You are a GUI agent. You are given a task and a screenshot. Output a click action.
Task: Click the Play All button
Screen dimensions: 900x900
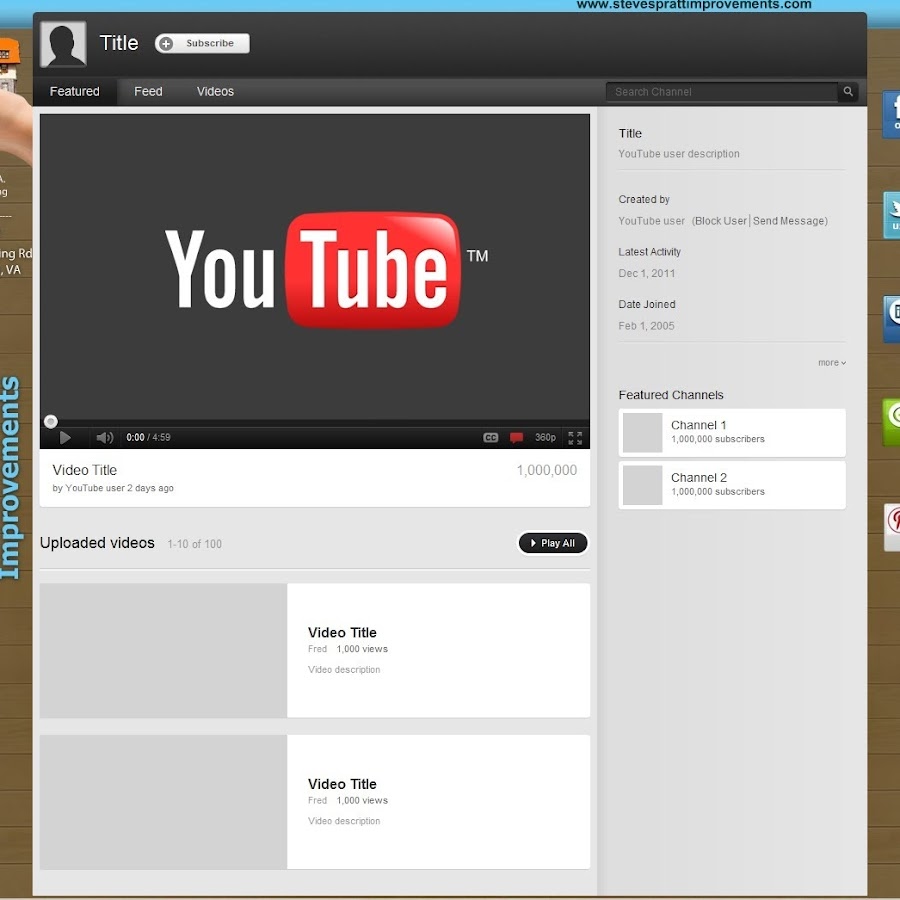pos(553,543)
